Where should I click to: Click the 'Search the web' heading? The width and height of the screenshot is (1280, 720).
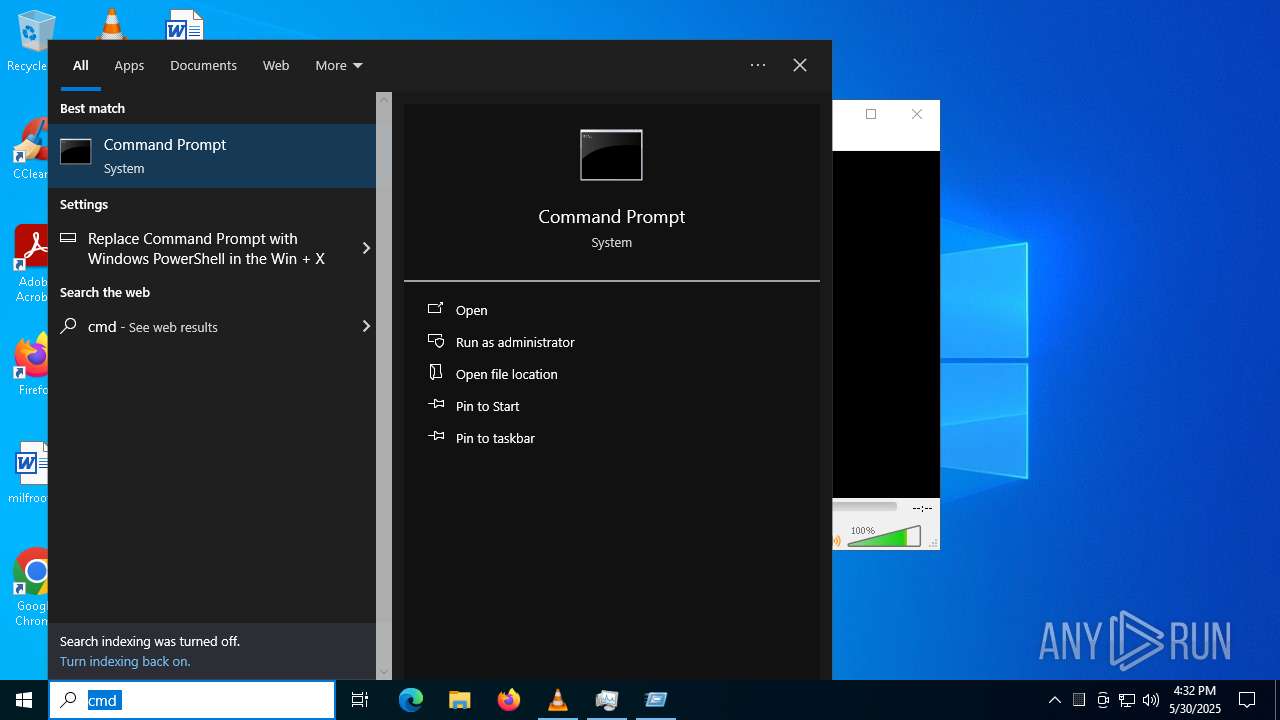pyautogui.click(x=105, y=292)
